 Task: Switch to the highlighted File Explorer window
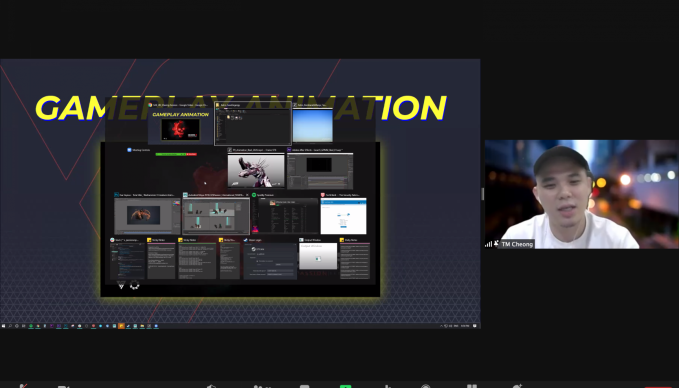click(x=253, y=124)
